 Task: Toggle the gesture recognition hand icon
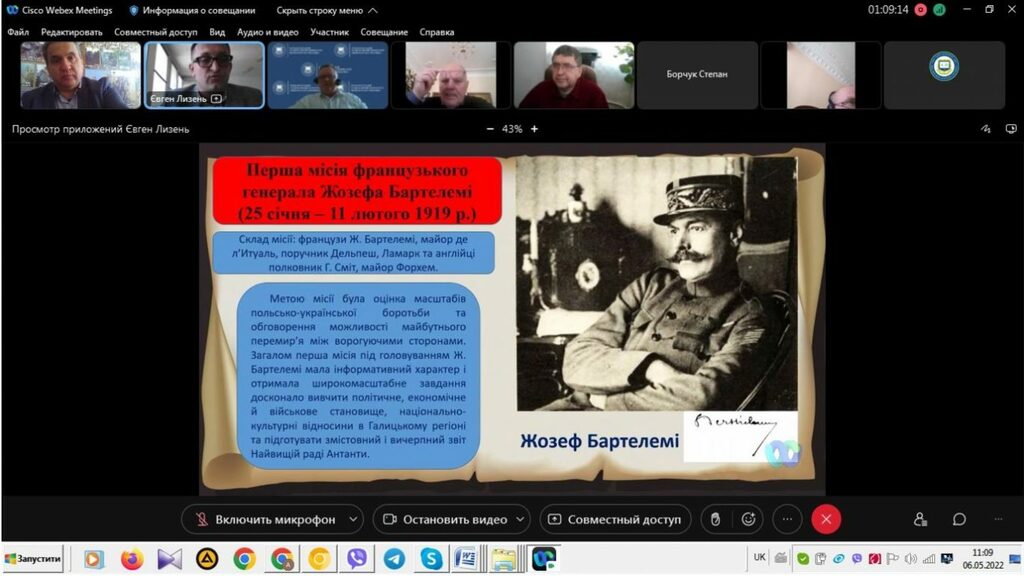coord(714,519)
